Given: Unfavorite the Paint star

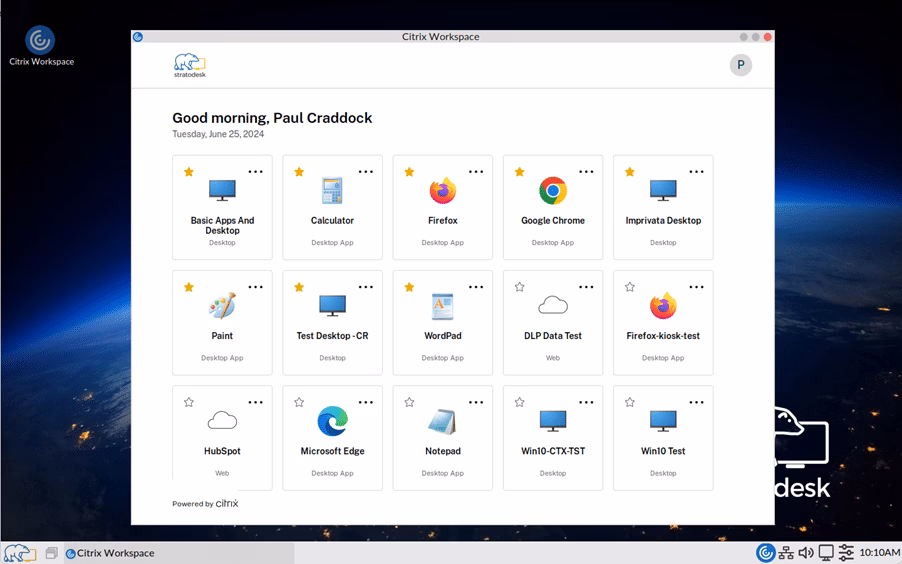Looking at the screenshot, I should click(x=189, y=287).
